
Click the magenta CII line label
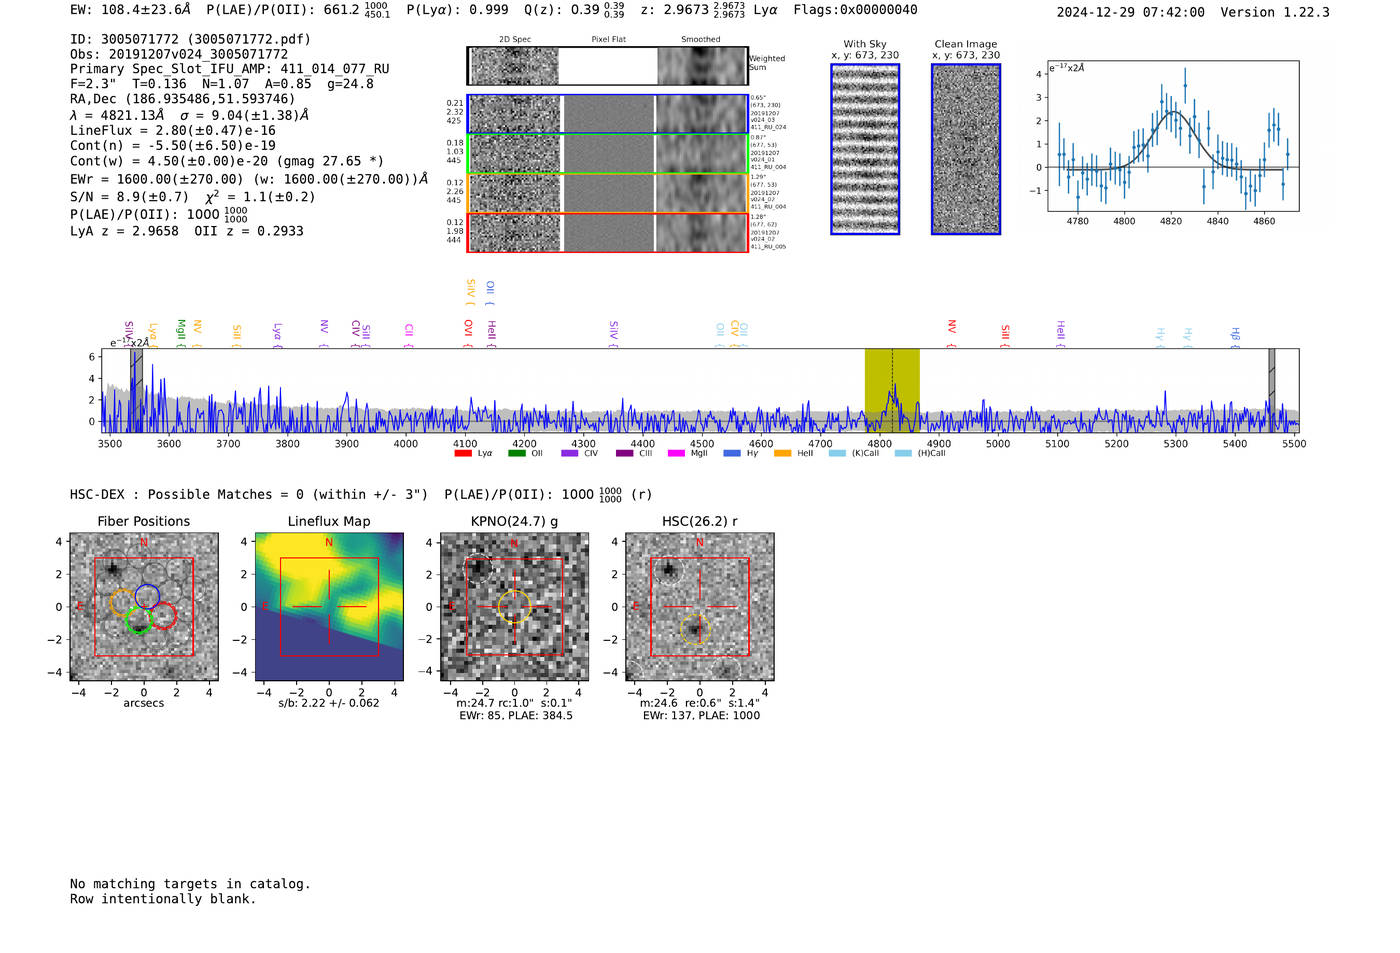coord(409,335)
